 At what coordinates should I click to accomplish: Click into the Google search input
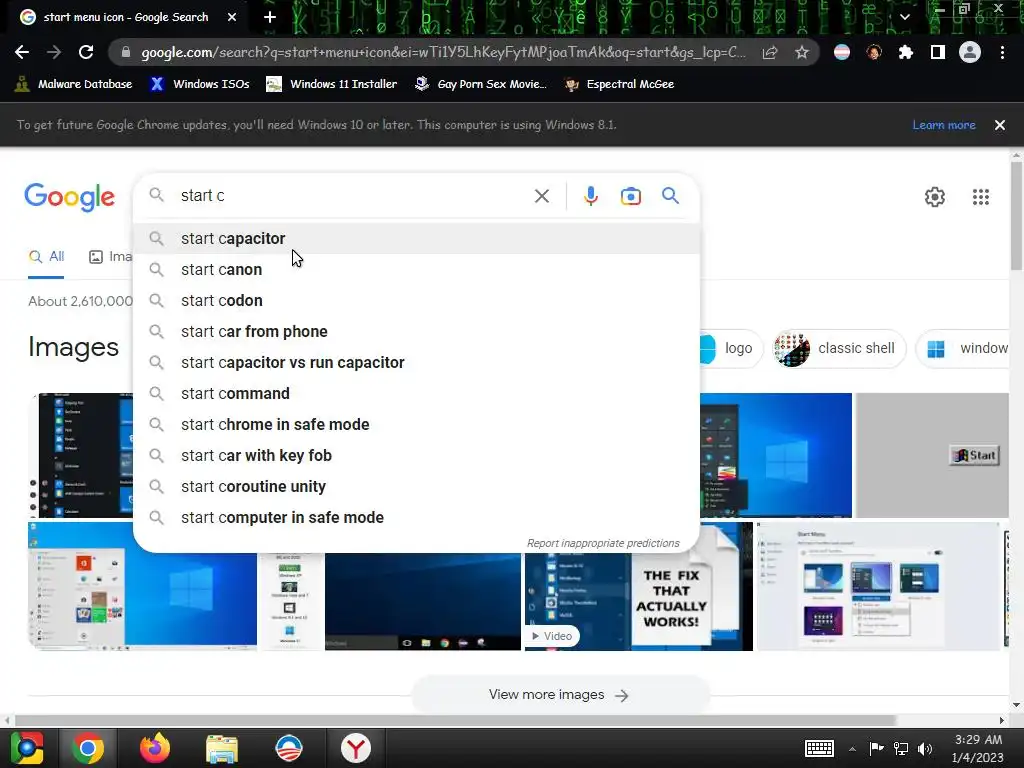[x=353, y=196]
